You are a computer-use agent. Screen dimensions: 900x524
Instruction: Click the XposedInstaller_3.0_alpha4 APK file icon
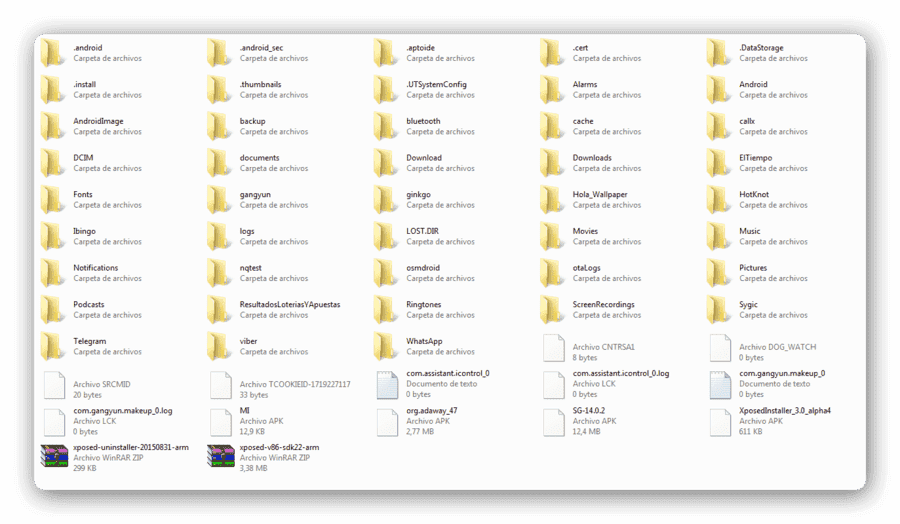[x=720, y=422]
